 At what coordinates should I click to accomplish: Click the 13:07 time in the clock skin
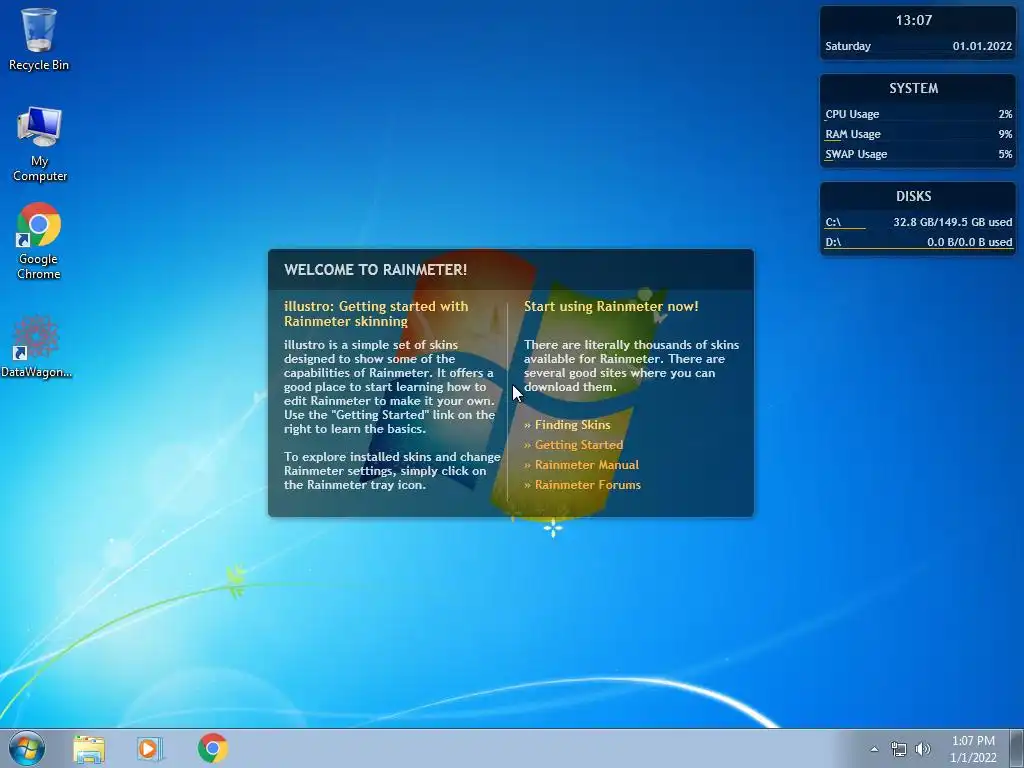point(914,20)
